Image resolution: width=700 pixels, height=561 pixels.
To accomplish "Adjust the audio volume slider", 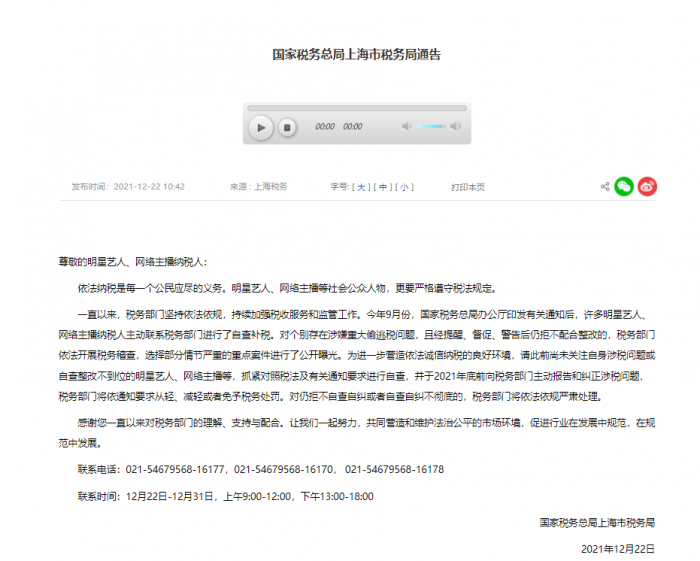I will [x=430, y=126].
